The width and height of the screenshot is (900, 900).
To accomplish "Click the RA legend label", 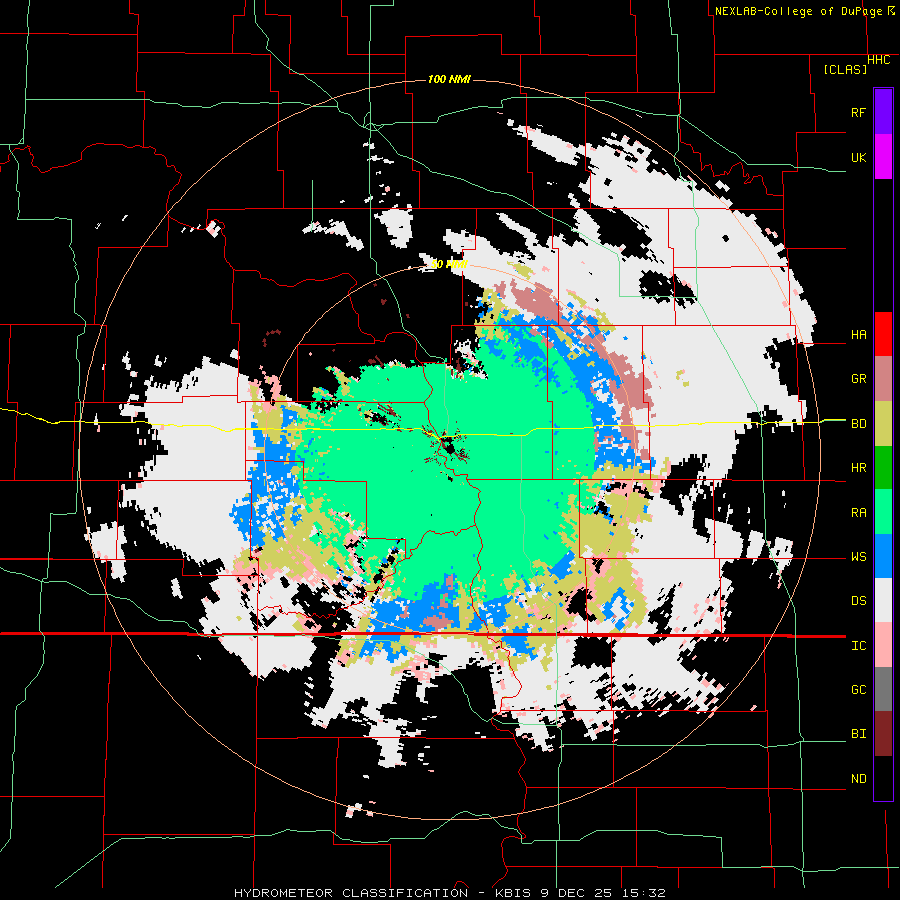I will [x=858, y=513].
